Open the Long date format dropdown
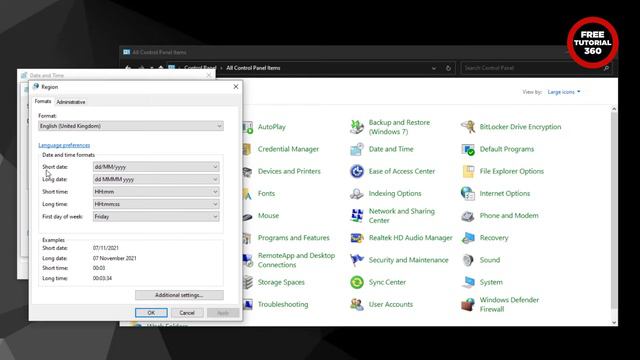The height and width of the screenshot is (360, 640). coord(156,179)
